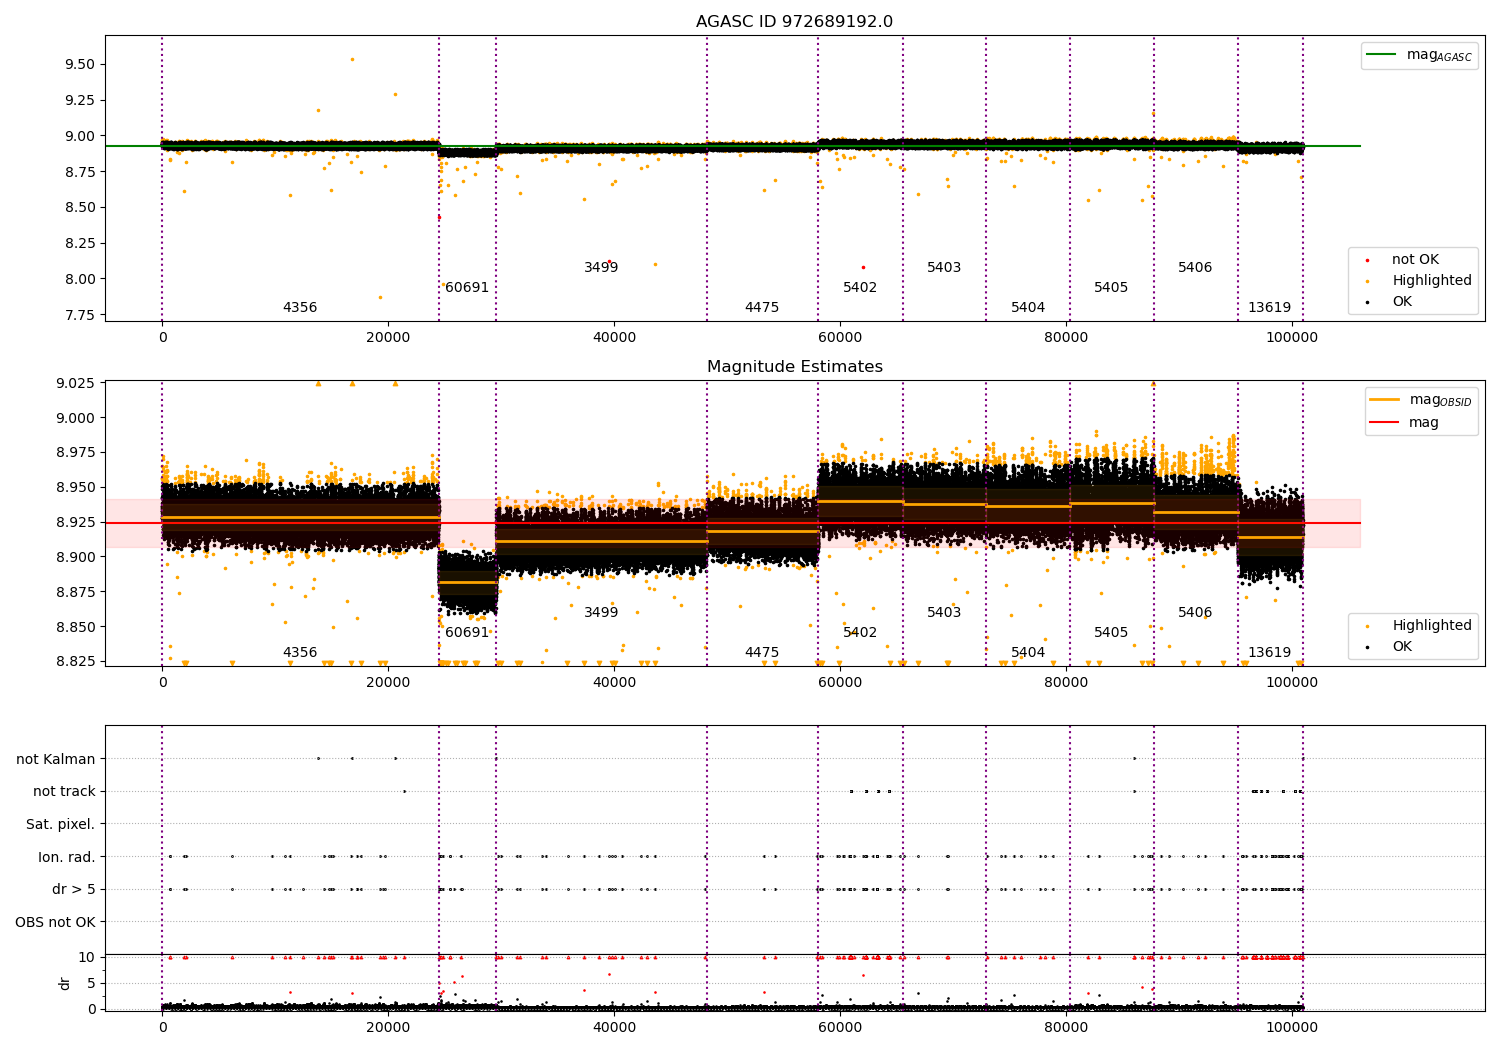Click the green mag AGASC legend line
The image size is (1500, 1050).
1380,55
